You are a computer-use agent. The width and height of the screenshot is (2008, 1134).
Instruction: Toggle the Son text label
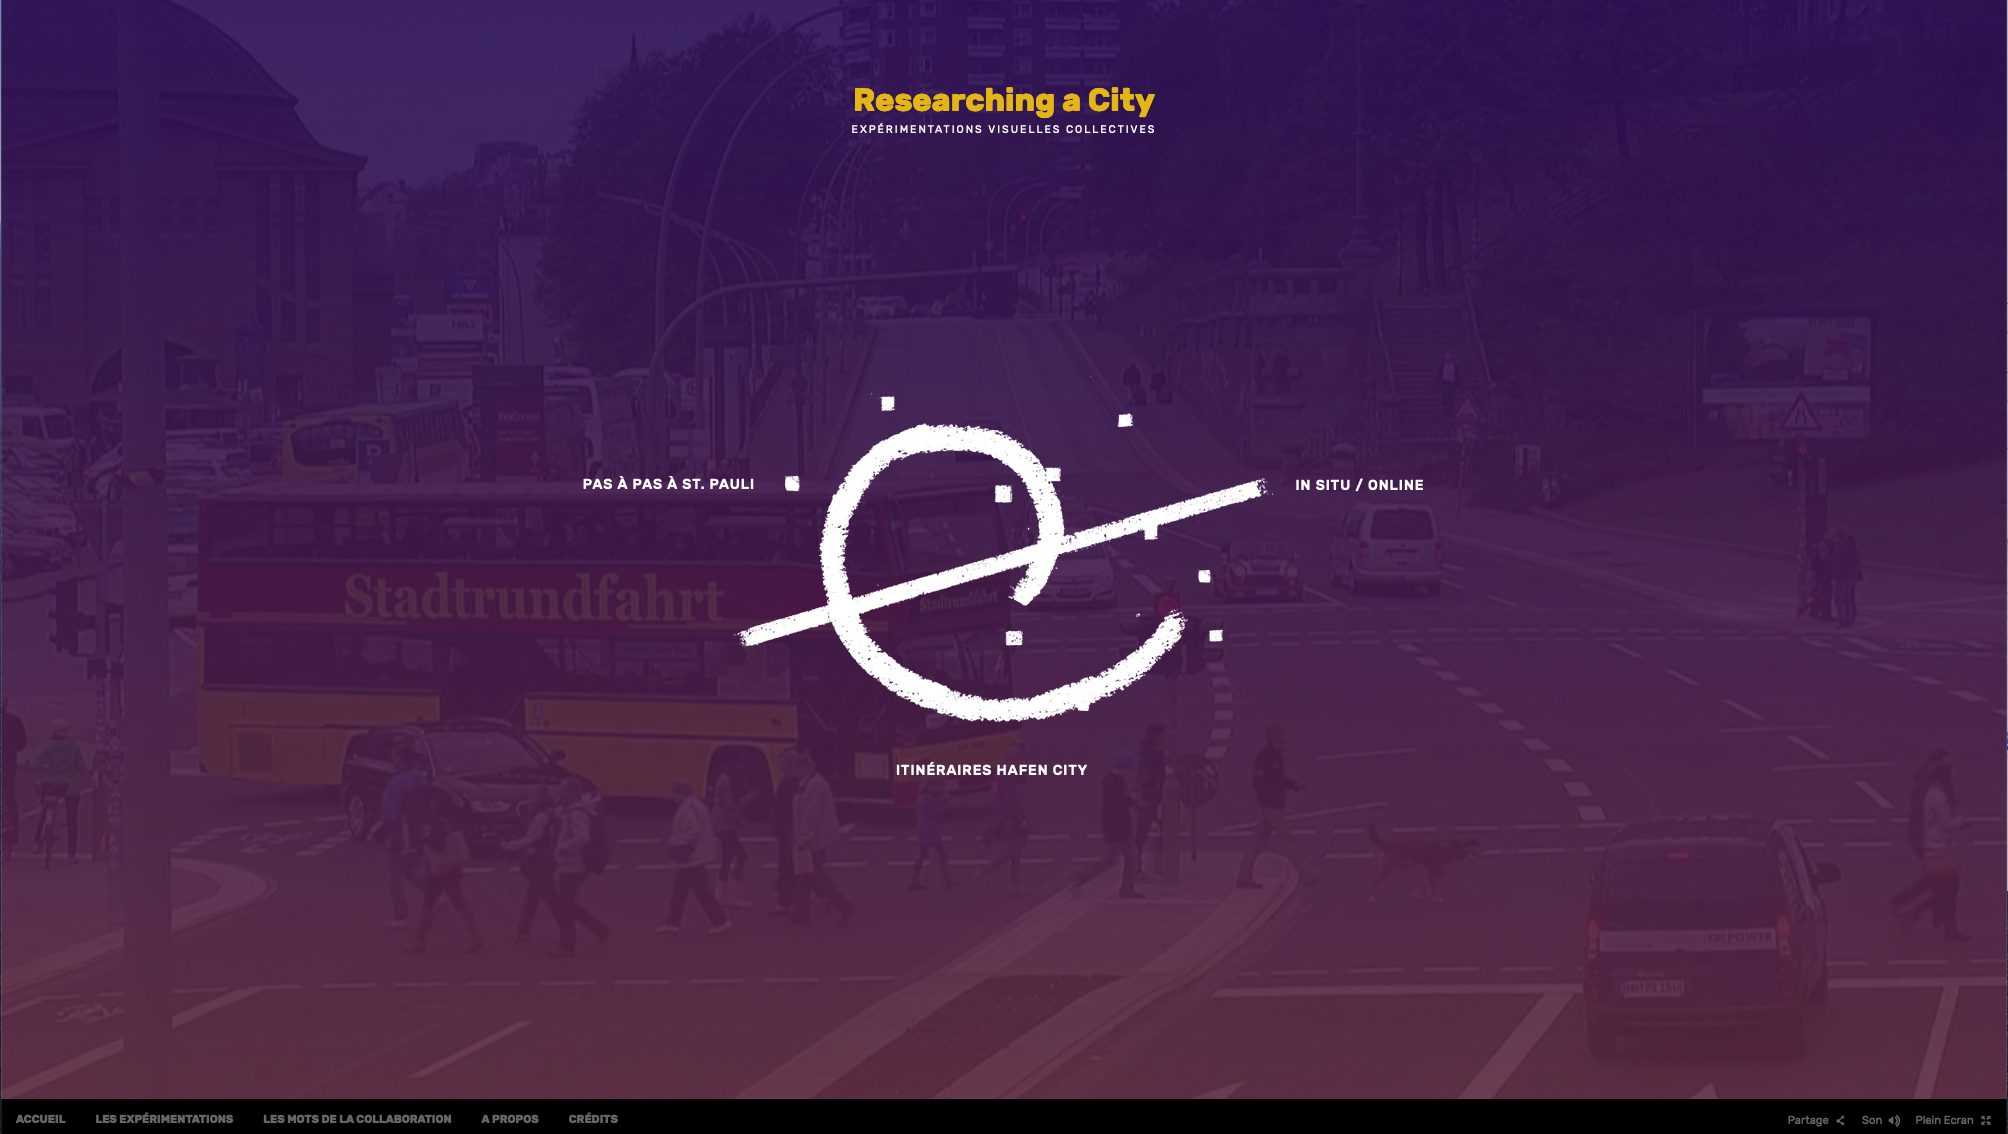[1871, 1120]
